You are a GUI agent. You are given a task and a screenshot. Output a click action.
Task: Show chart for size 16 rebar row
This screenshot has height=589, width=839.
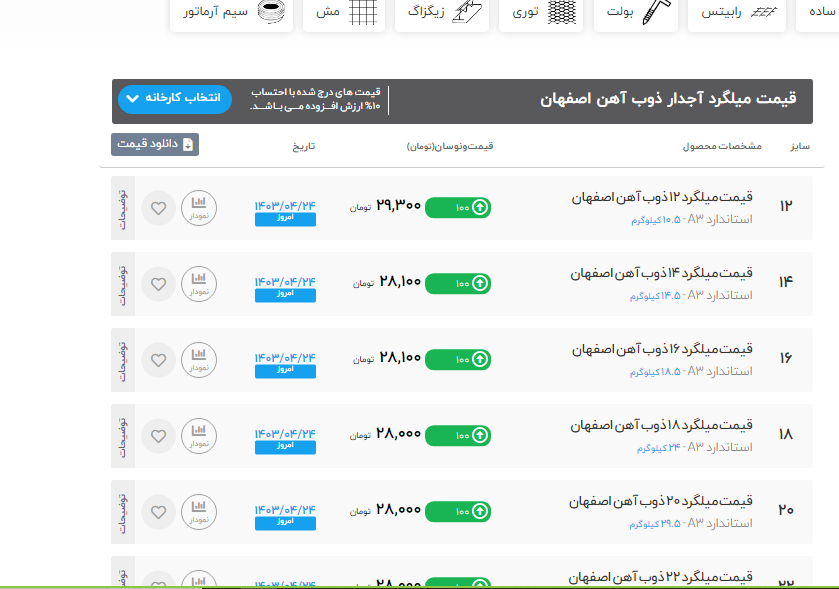[198, 360]
